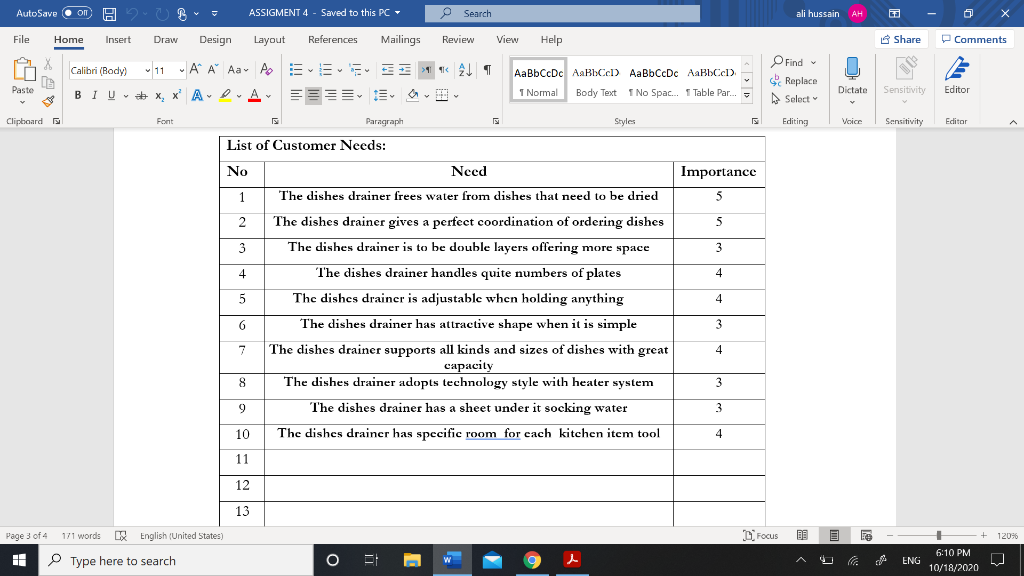Screen dimensions: 1024x576
Task: Open Google Chrome from the taskbar
Action: tap(532, 560)
